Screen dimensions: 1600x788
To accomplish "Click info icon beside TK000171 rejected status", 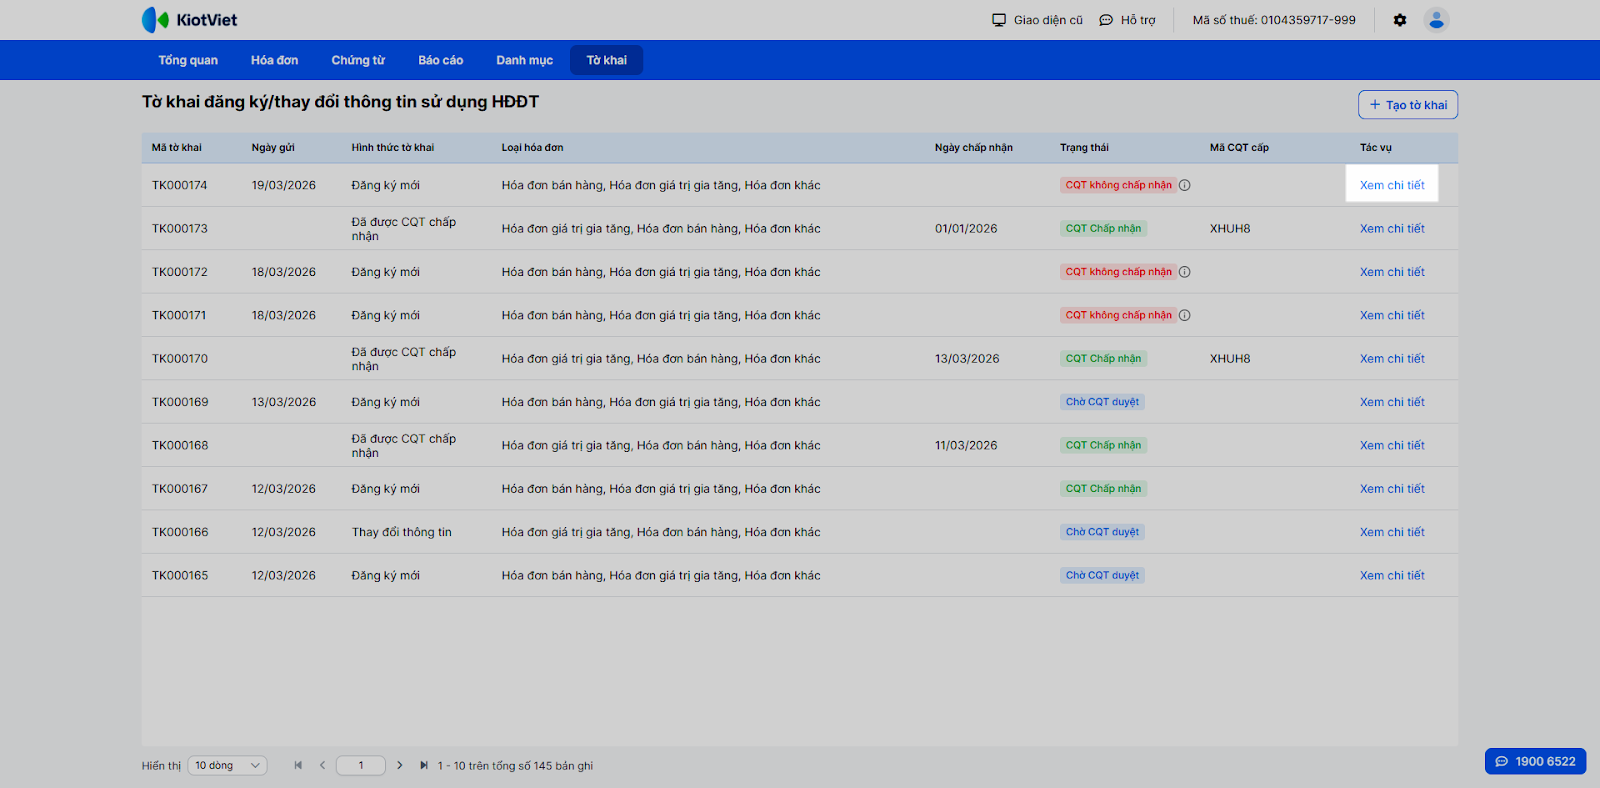I will (1185, 315).
